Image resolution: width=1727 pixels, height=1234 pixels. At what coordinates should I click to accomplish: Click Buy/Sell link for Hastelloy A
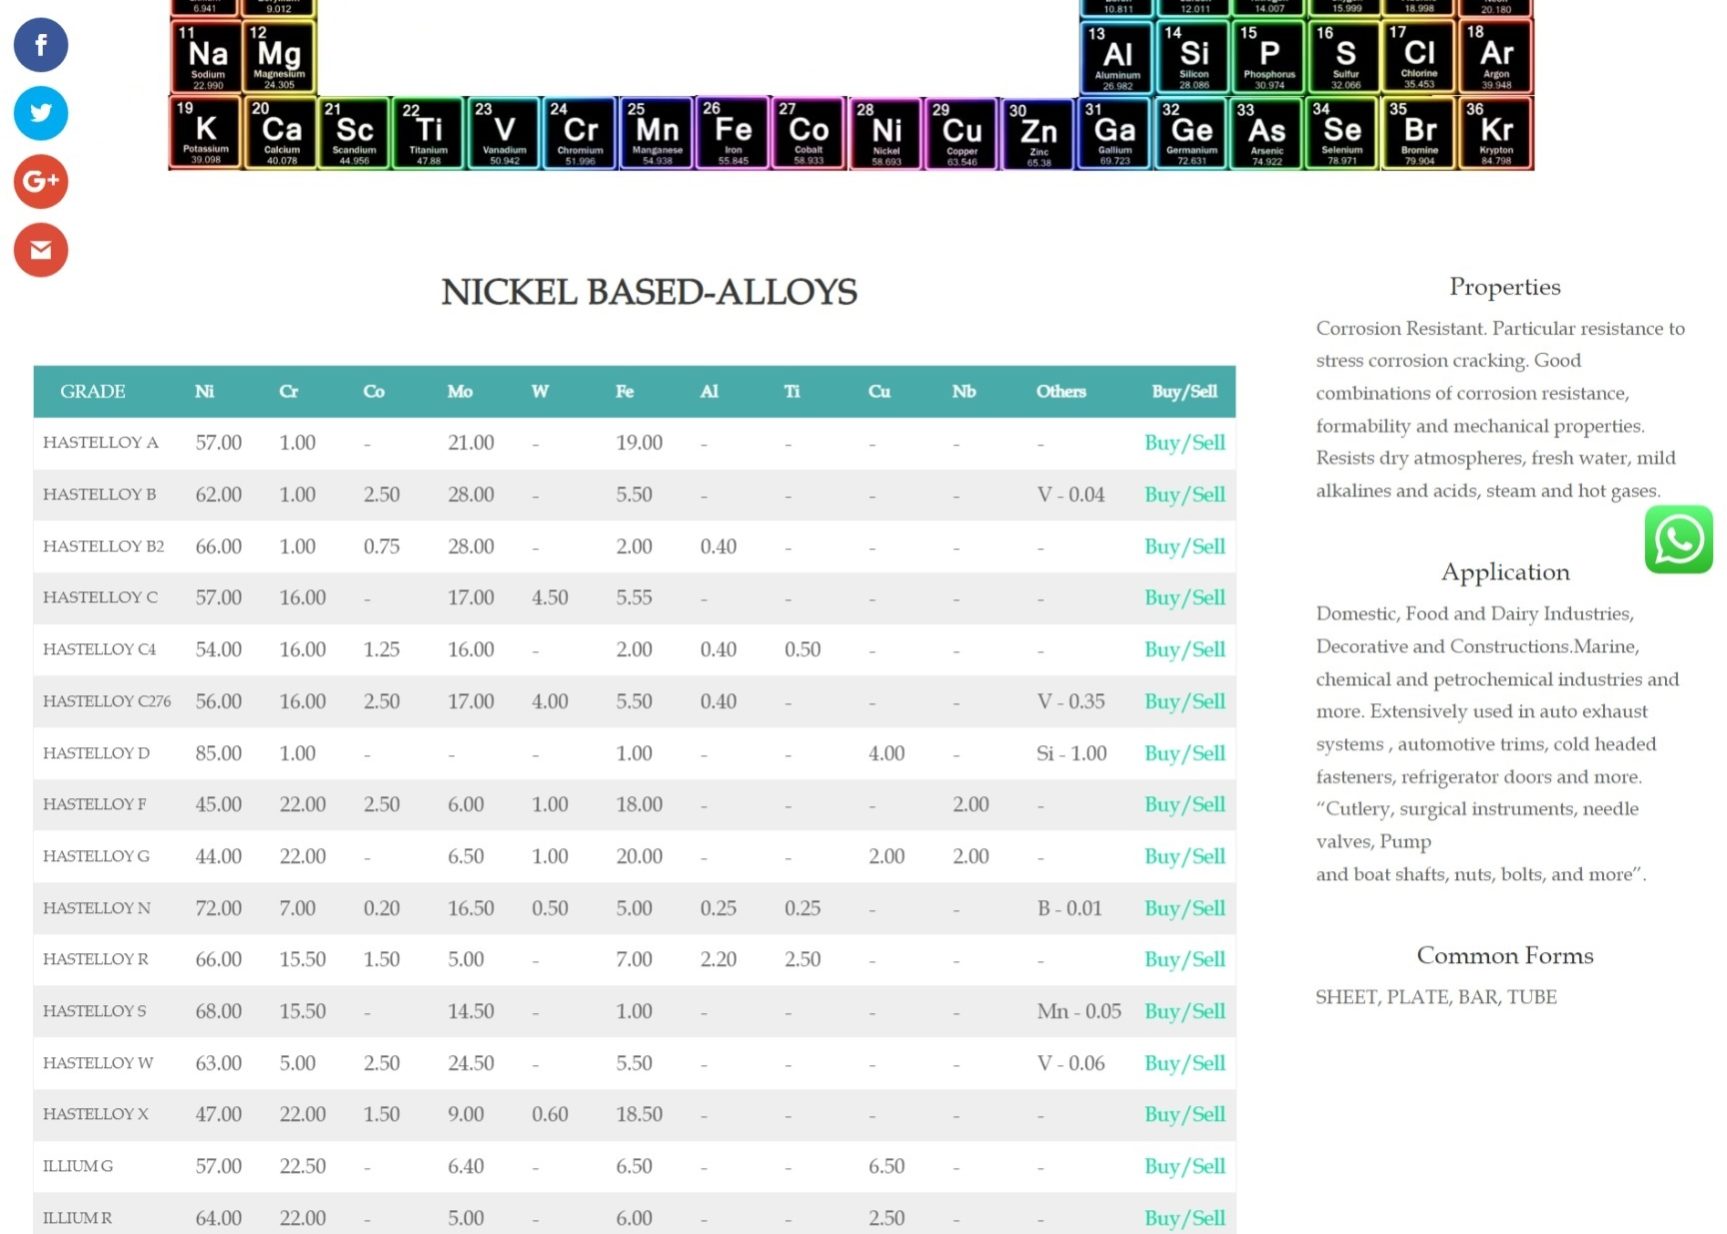1184,443
